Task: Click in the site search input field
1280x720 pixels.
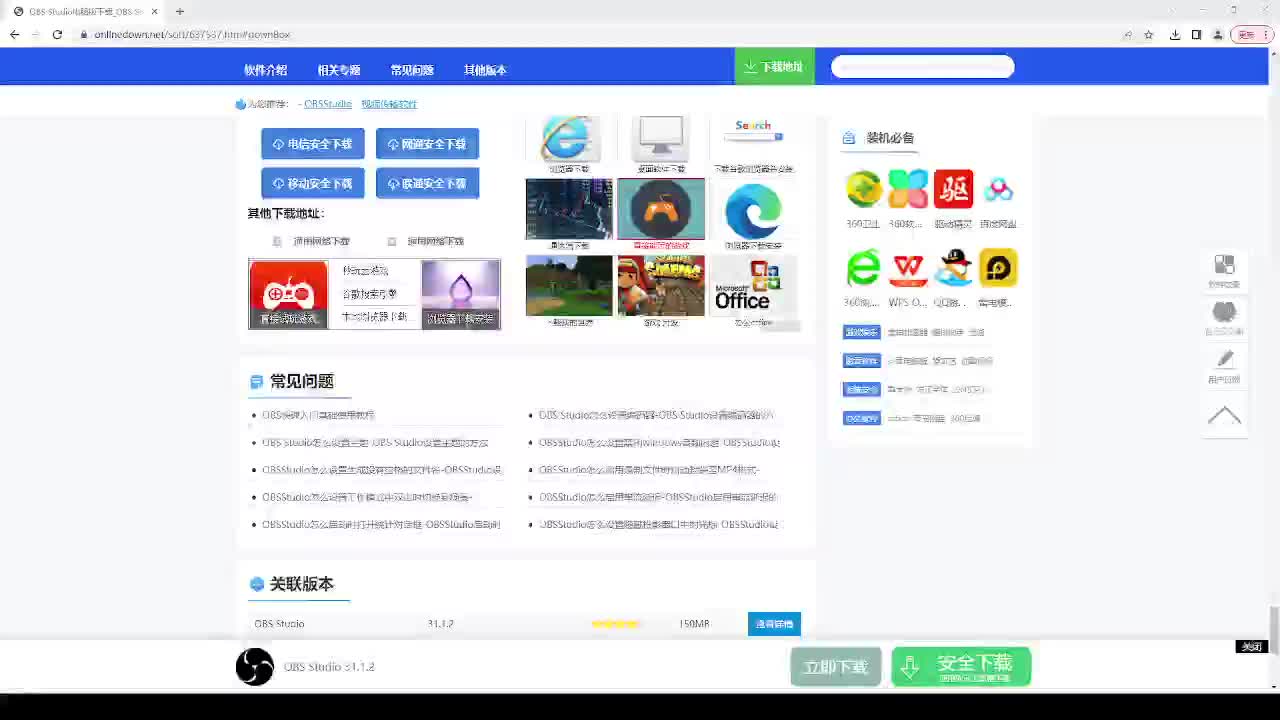Action: [922, 67]
